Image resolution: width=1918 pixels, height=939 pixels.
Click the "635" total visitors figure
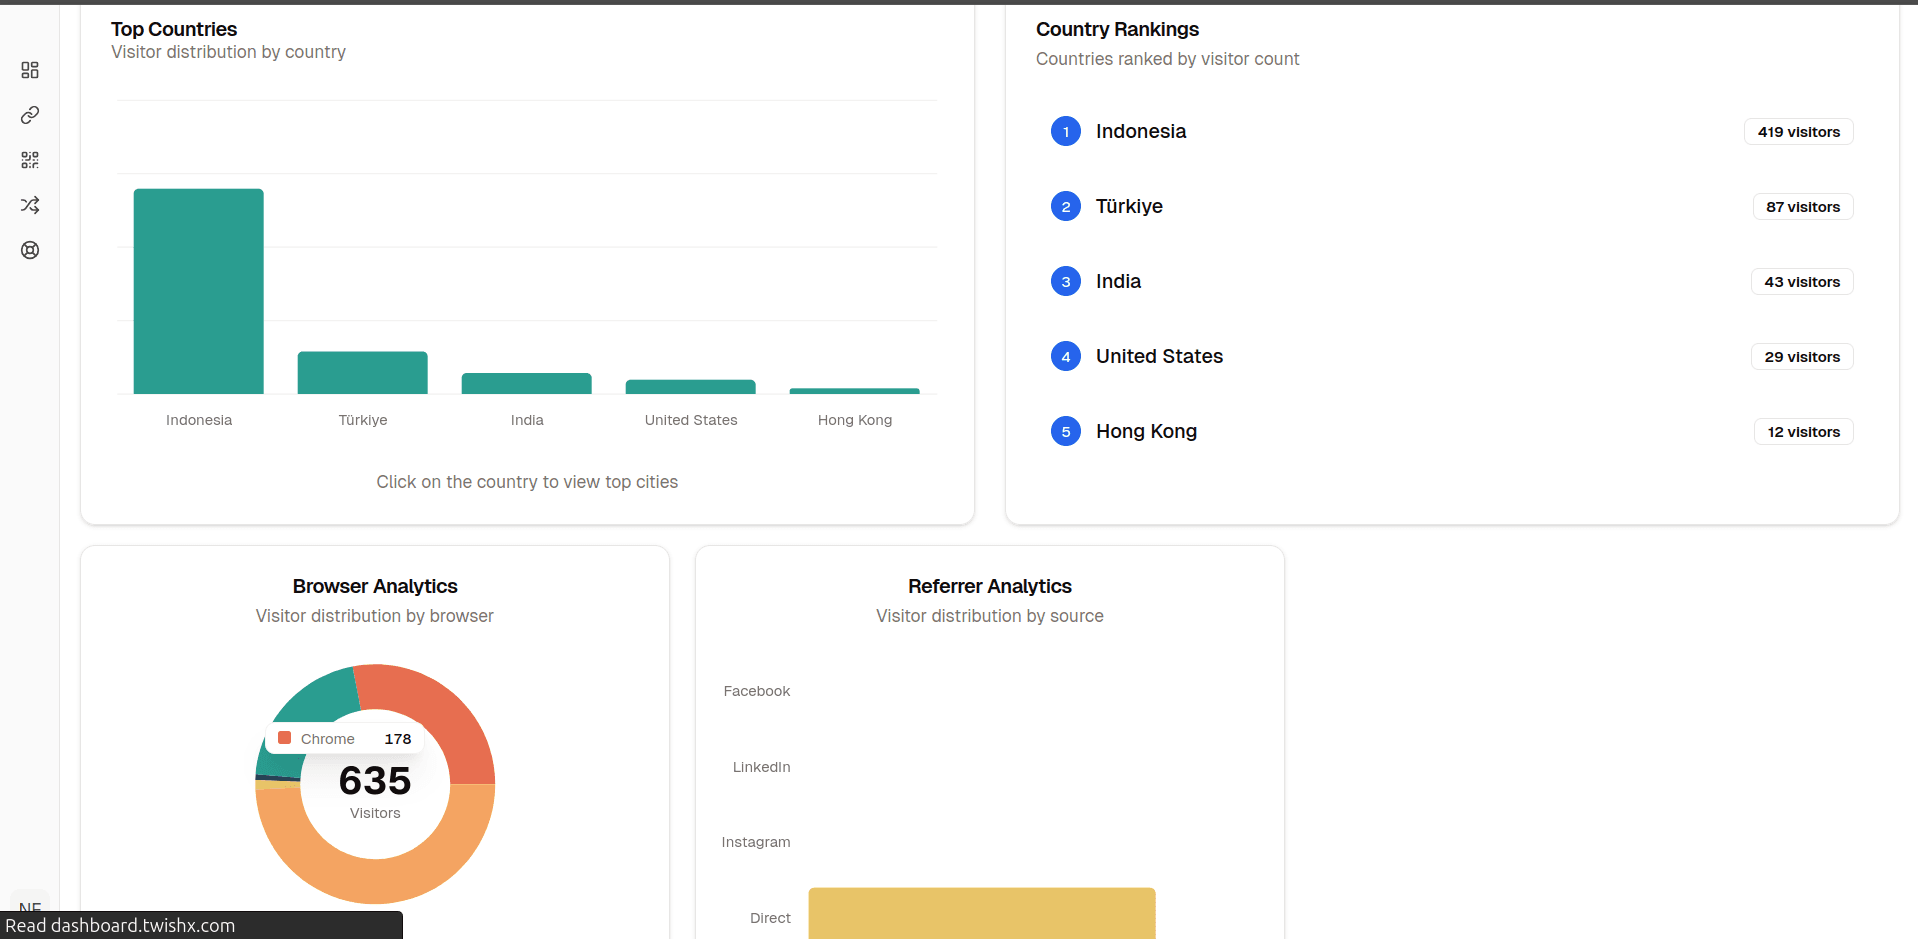pyautogui.click(x=375, y=780)
